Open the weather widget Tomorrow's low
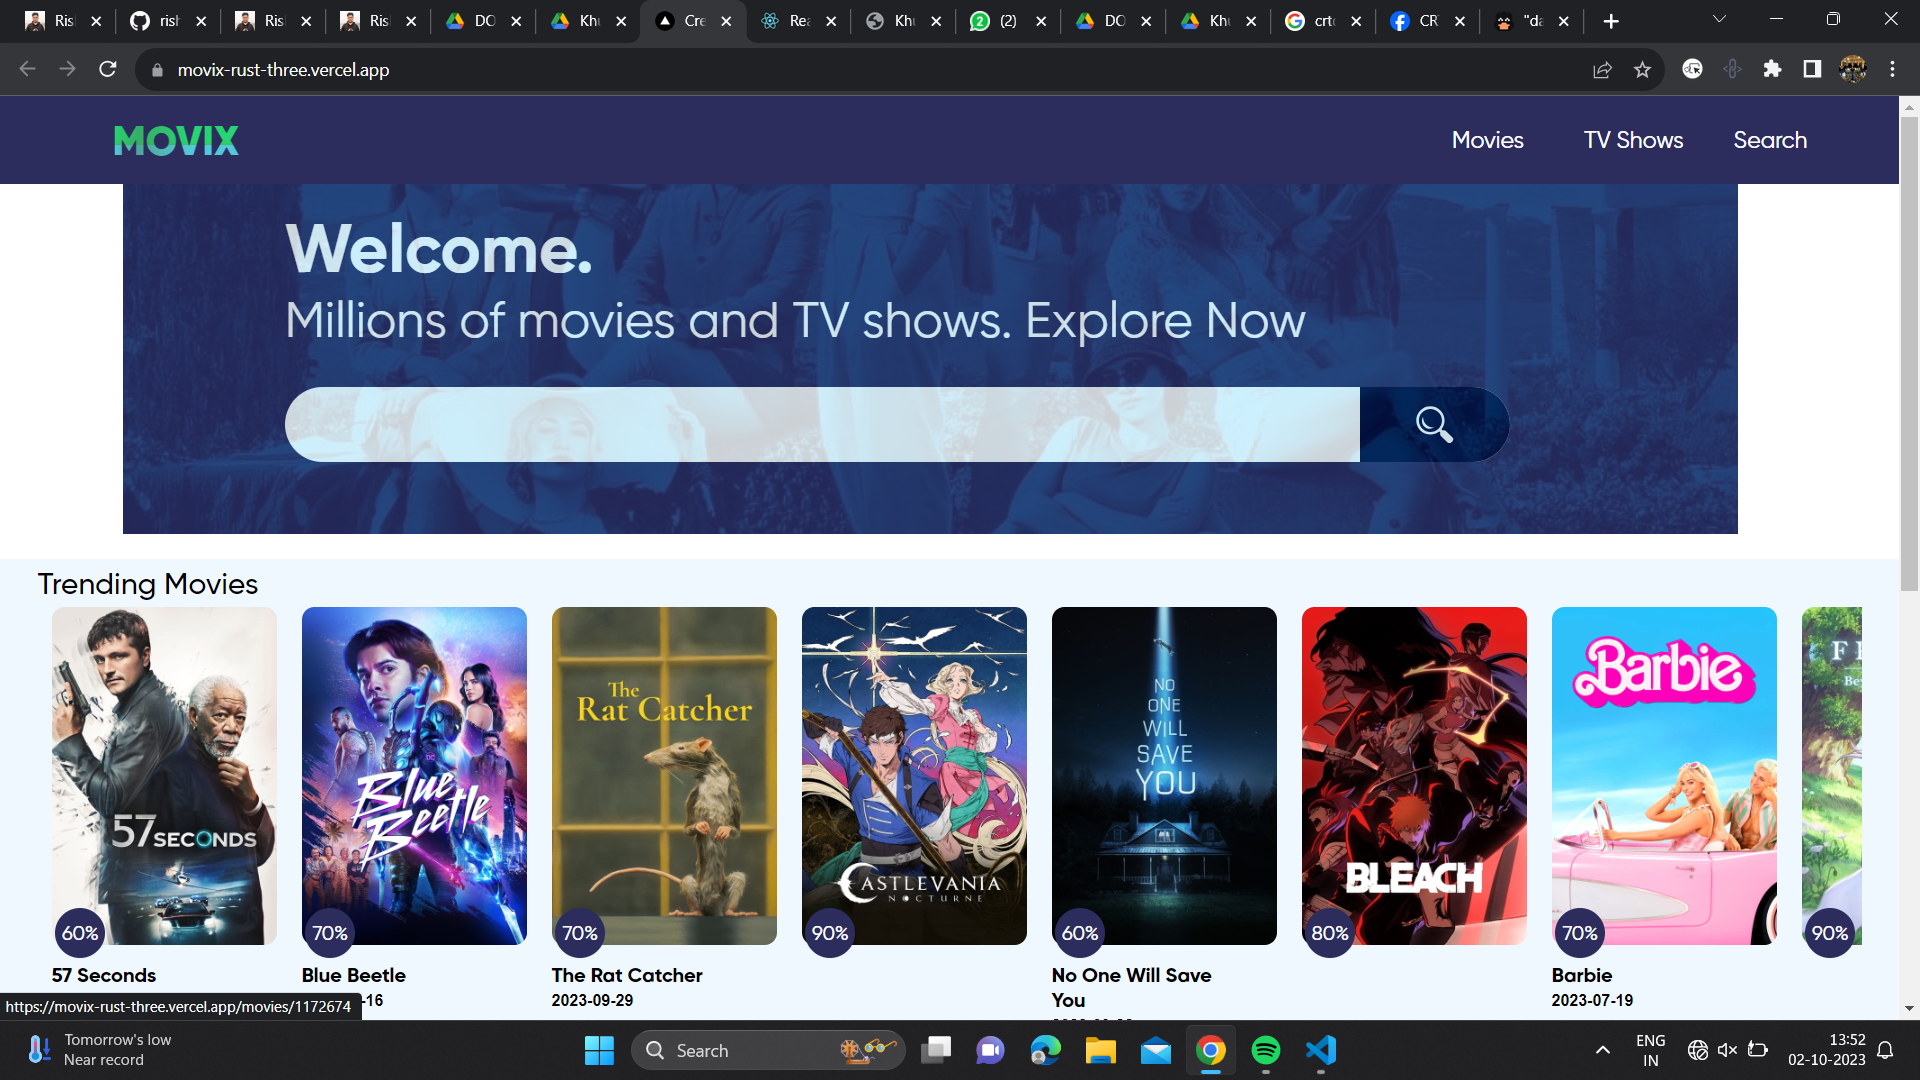 tap(100, 1050)
